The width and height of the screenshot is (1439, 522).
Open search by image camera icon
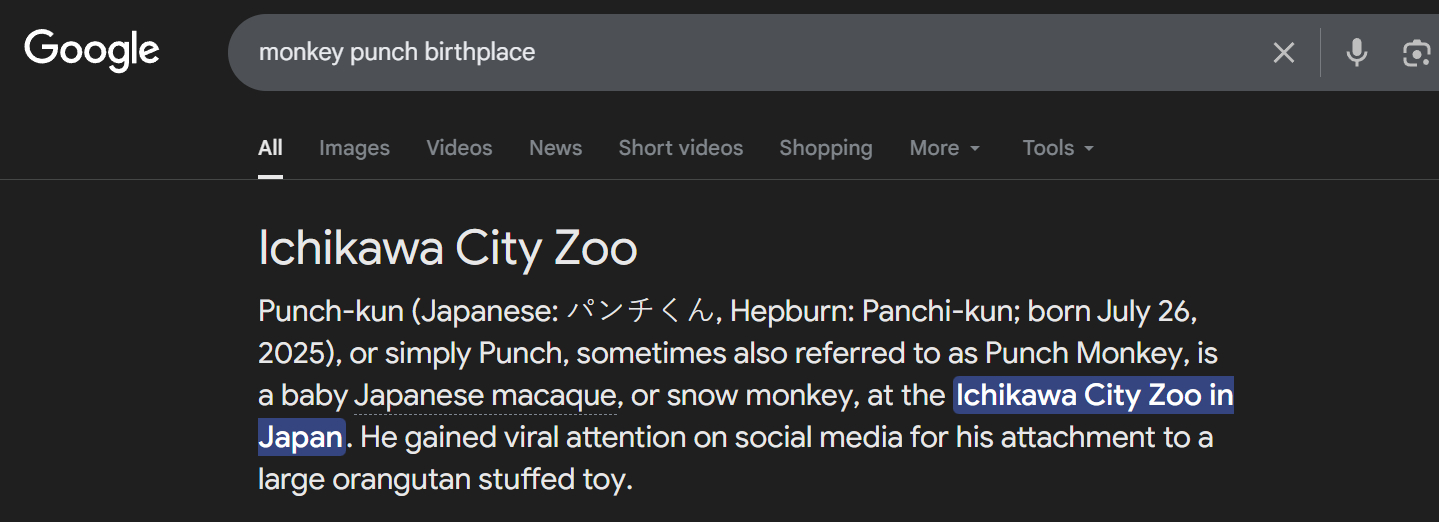[x=1417, y=53]
